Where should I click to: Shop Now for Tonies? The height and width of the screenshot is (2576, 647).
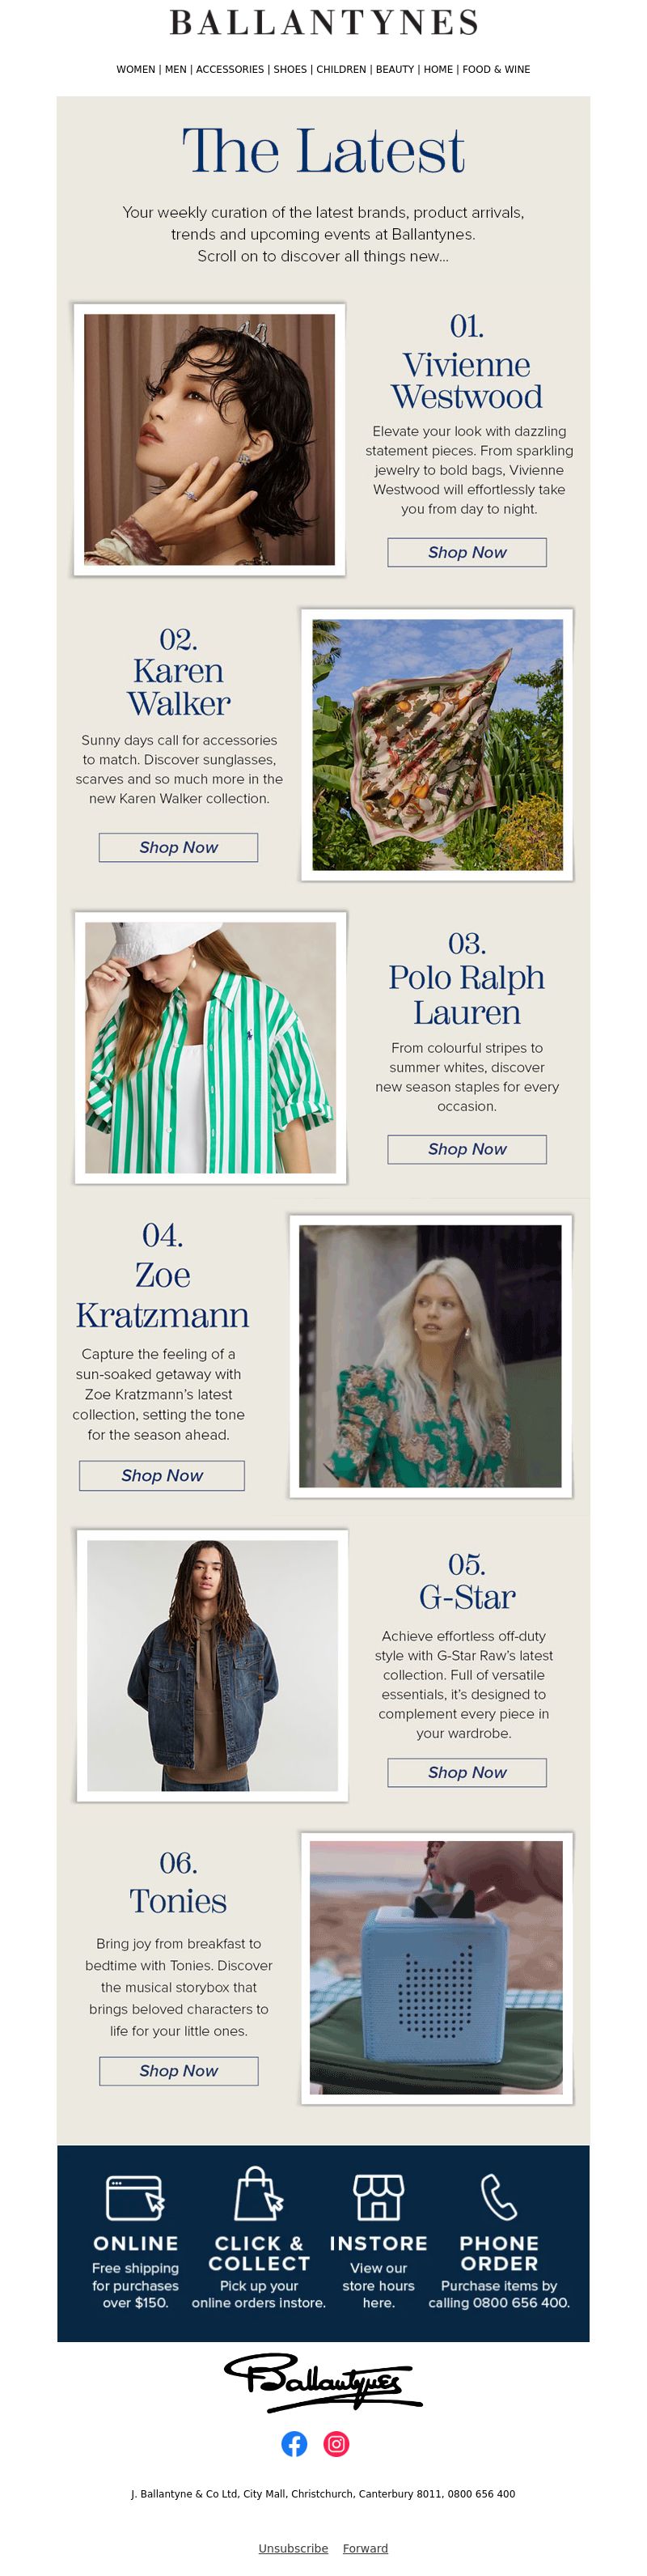click(179, 2071)
